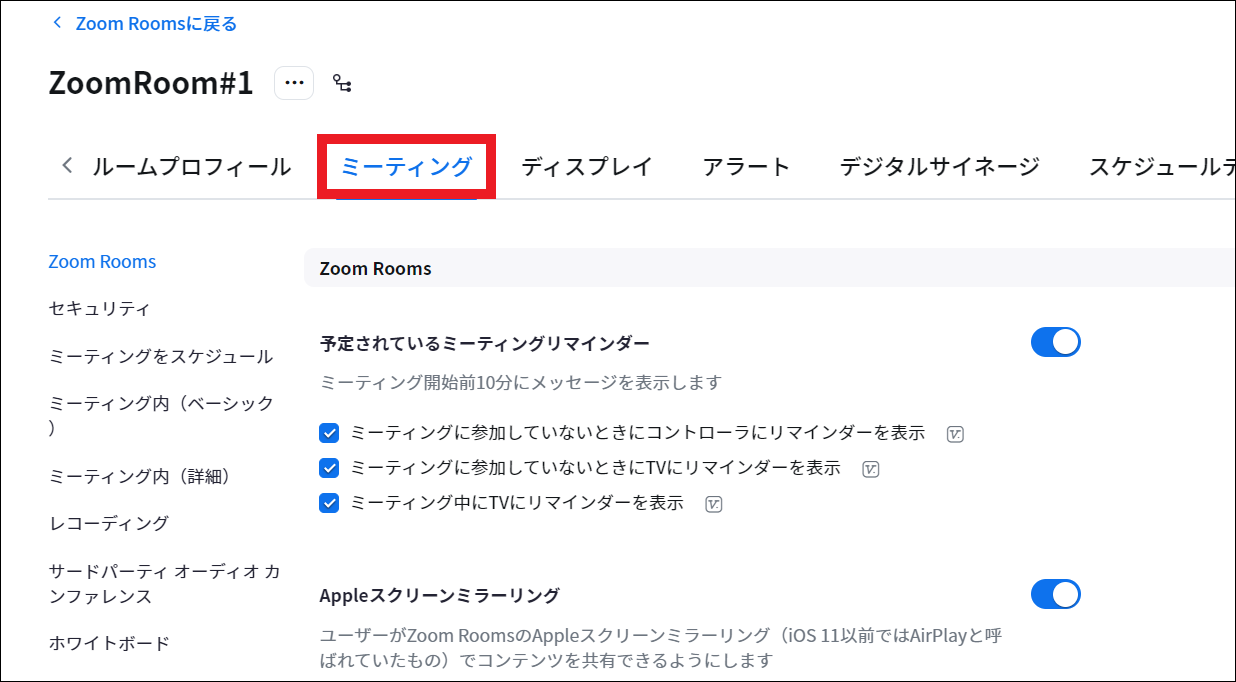Uncheck コントローラにリマインダーを表示 checkbox
1236x682 pixels.
point(329,433)
